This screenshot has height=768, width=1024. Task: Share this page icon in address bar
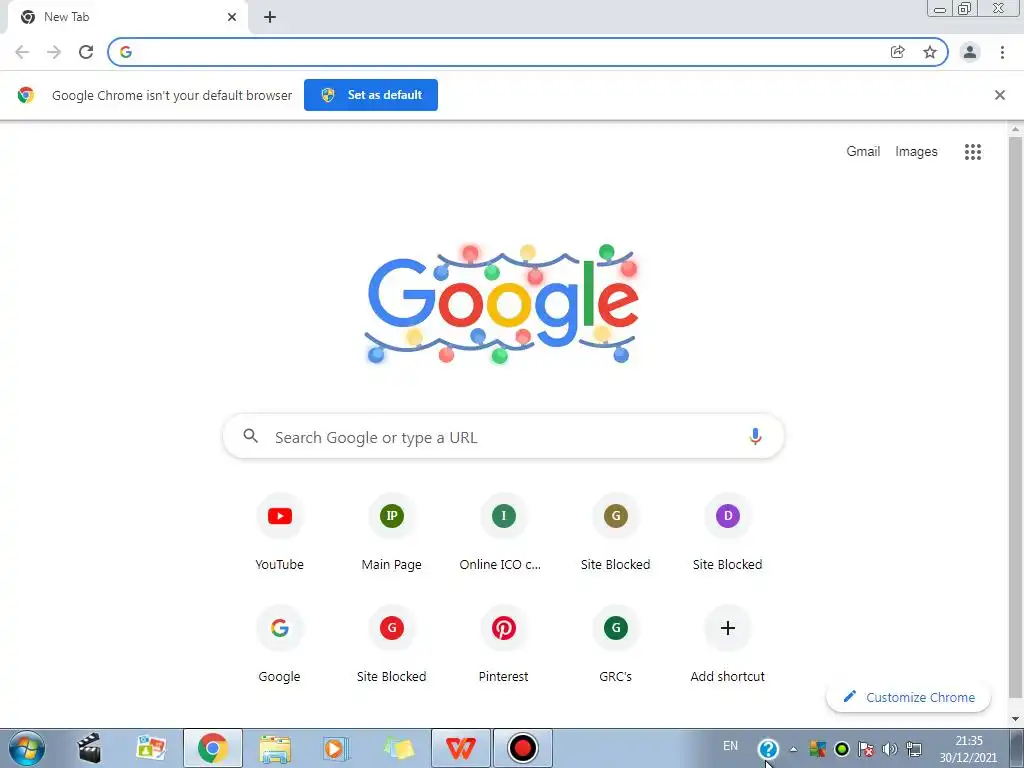click(x=897, y=52)
